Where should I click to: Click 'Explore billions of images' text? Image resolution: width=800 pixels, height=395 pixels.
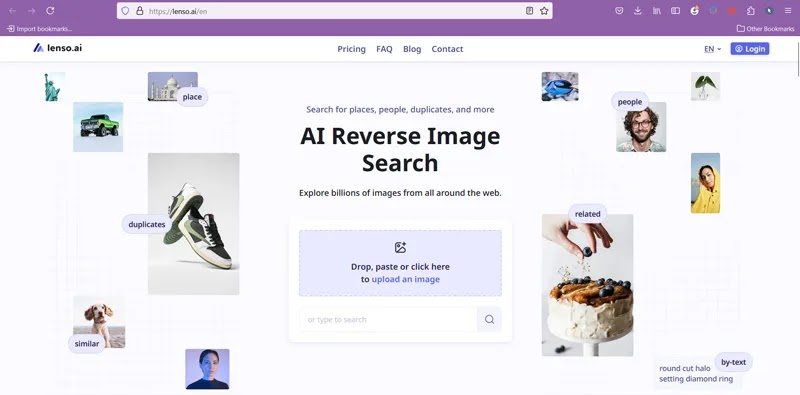click(400, 193)
